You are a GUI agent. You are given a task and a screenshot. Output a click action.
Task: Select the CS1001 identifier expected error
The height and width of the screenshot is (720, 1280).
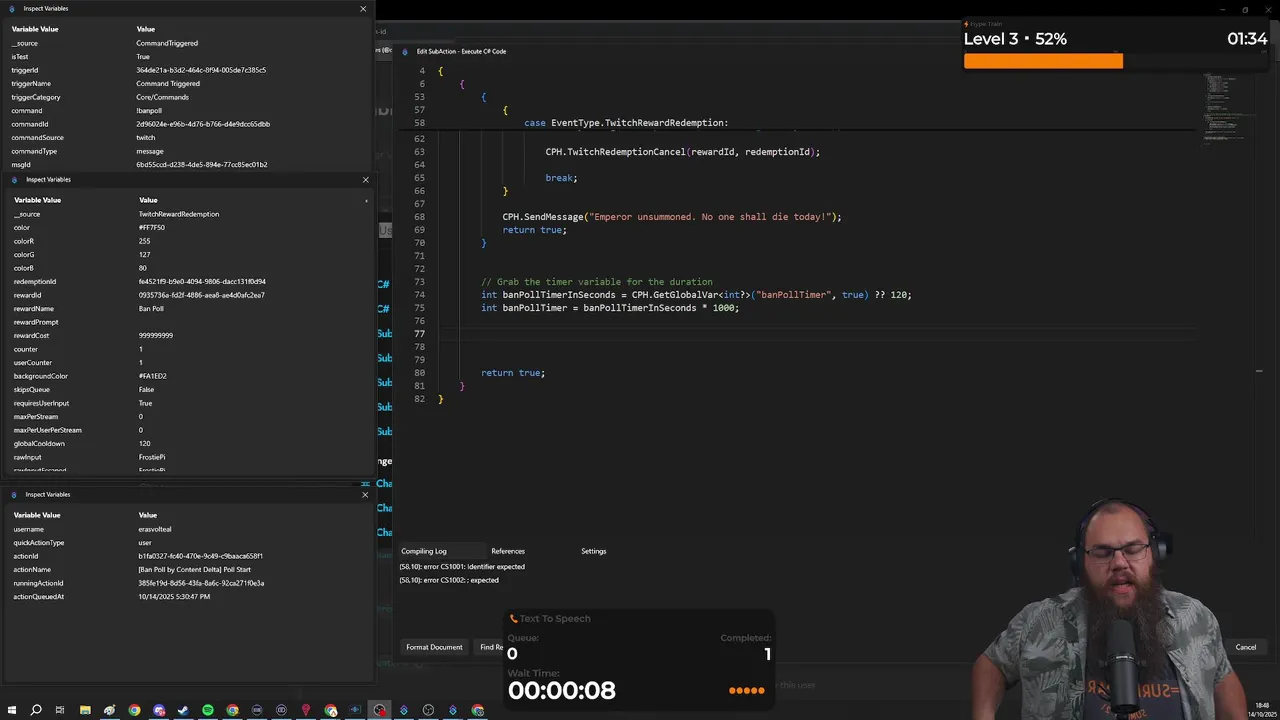[x=462, y=567]
